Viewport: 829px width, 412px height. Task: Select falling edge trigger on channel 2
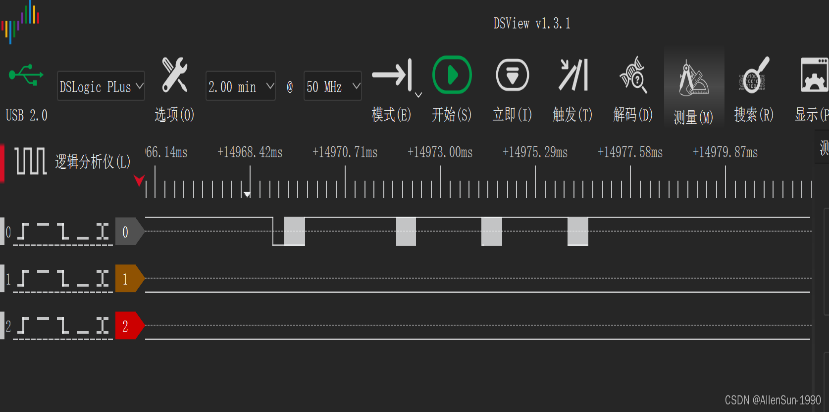63,326
